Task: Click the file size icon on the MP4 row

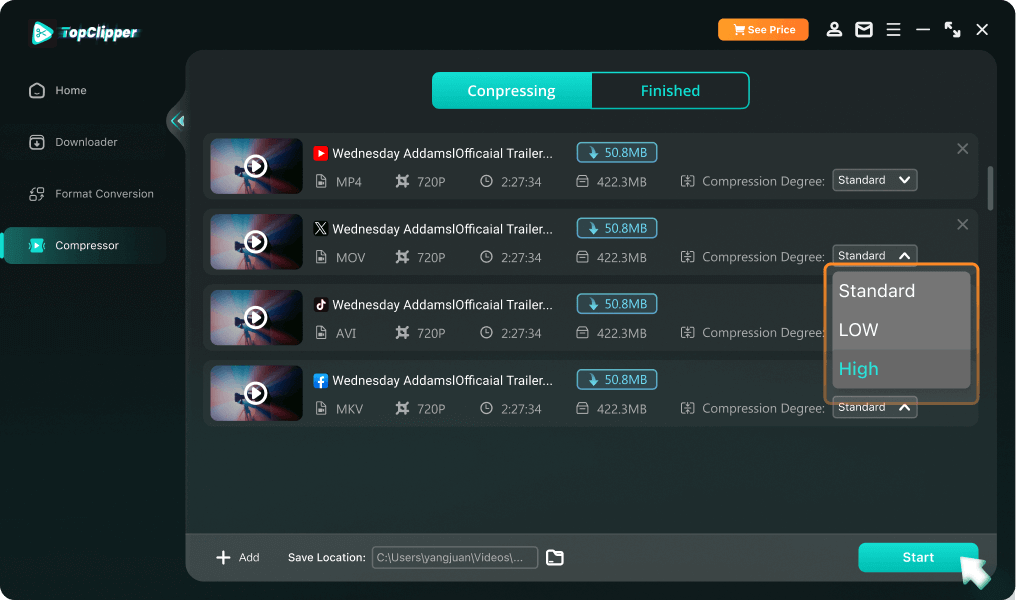Action: (x=583, y=181)
